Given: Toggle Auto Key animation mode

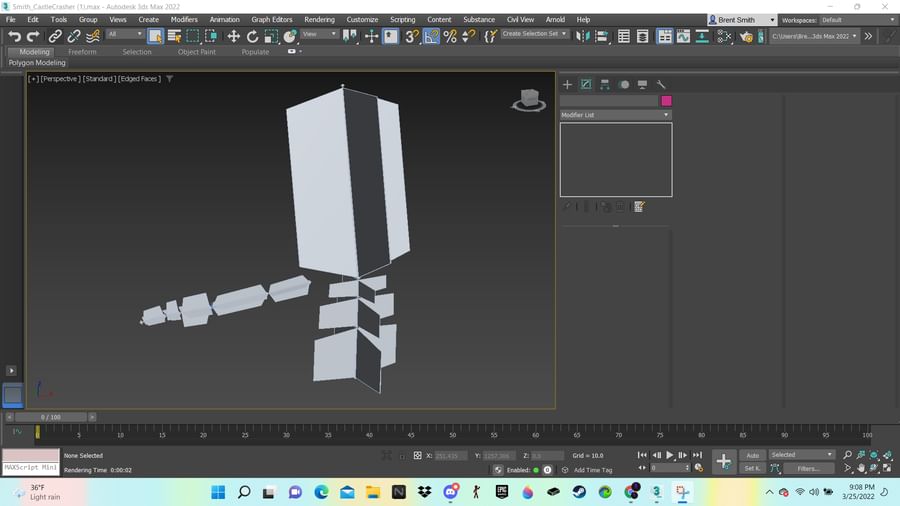Looking at the screenshot, I should (752, 455).
